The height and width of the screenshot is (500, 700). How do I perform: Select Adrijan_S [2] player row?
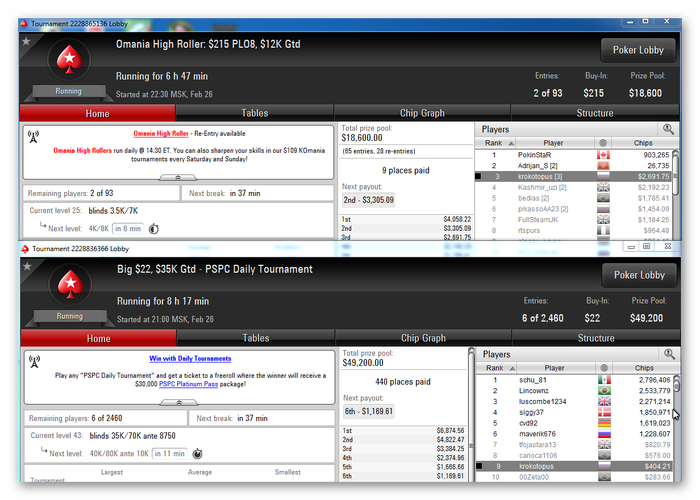[x=573, y=166]
